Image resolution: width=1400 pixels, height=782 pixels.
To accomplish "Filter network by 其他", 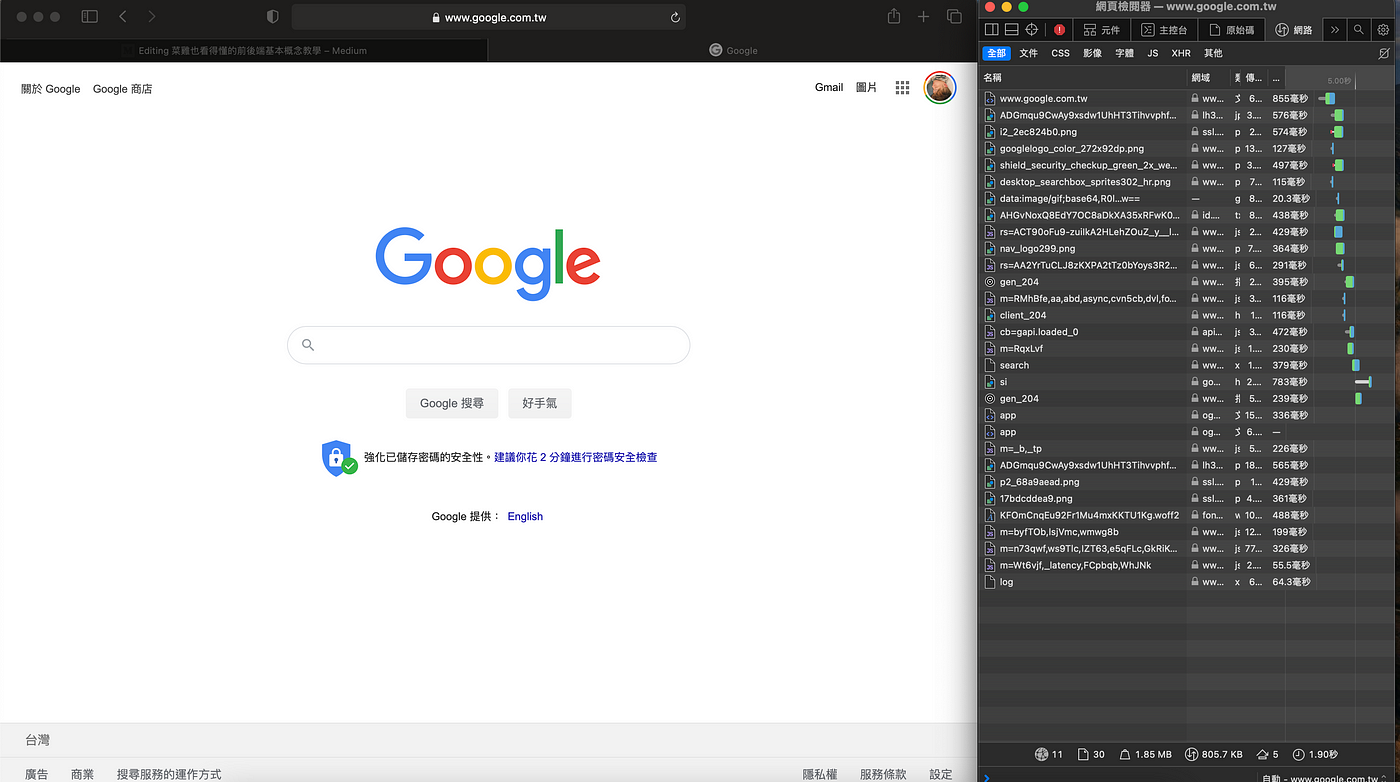I will (x=1213, y=53).
